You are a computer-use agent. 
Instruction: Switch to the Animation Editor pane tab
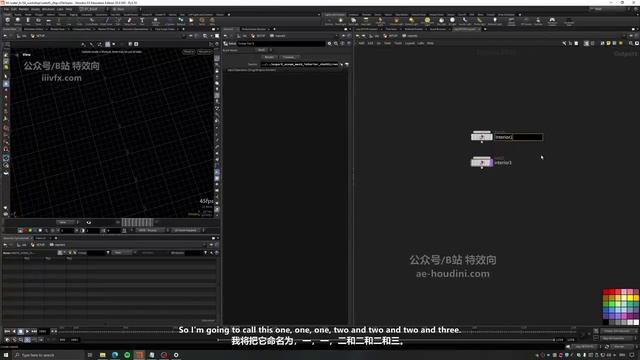[x=33, y=29]
